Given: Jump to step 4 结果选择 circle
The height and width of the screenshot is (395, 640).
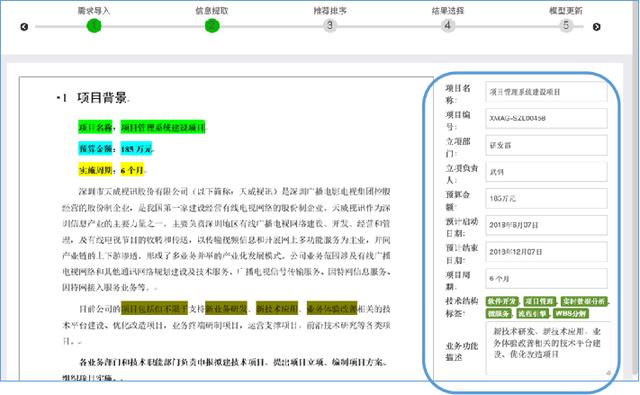Looking at the screenshot, I should [448, 26].
